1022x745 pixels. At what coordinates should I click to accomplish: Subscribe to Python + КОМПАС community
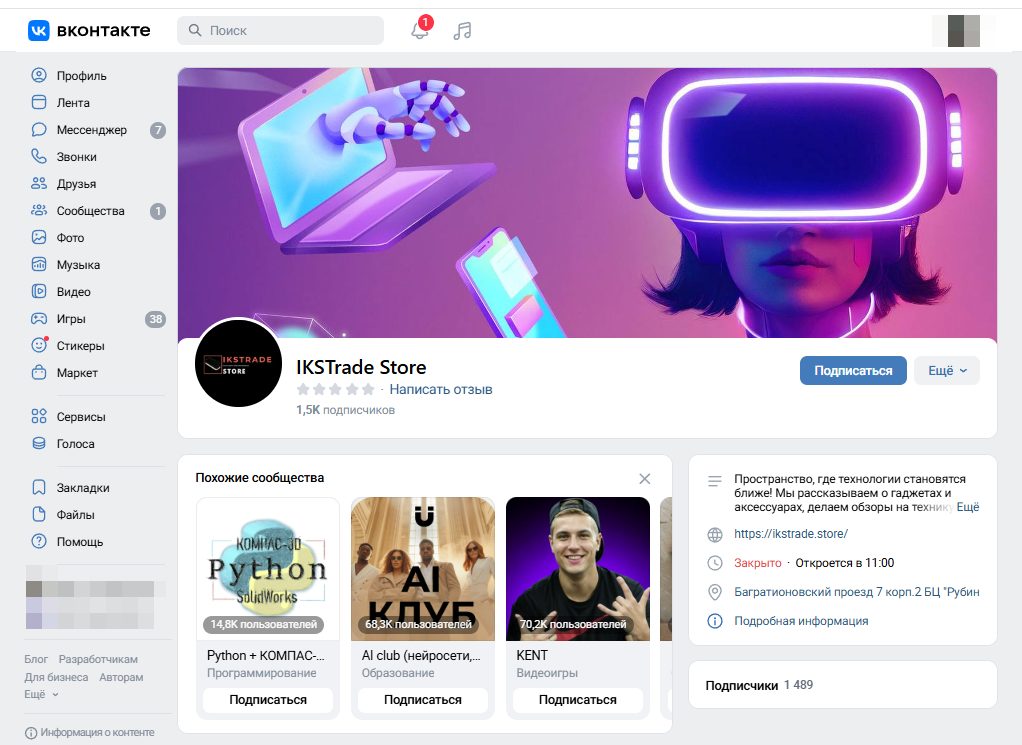[x=268, y=700]
